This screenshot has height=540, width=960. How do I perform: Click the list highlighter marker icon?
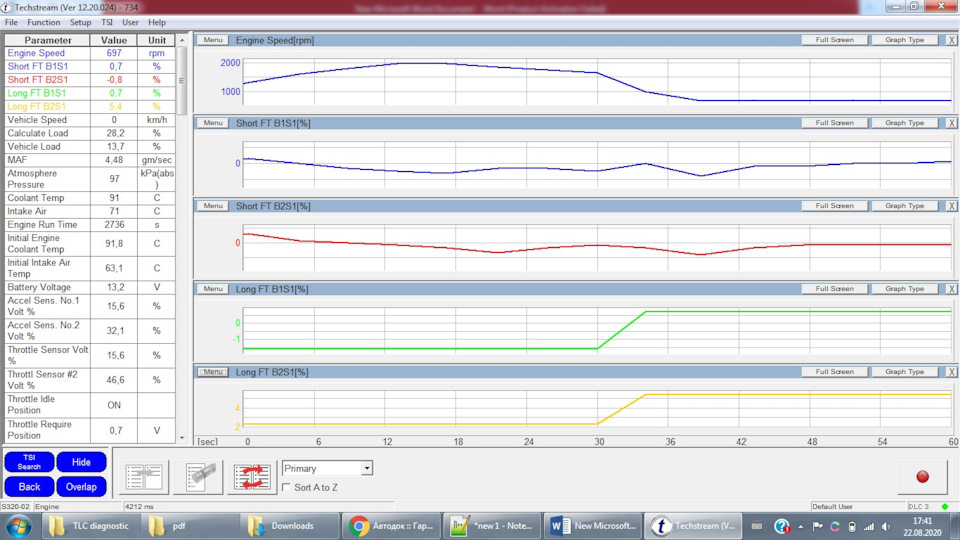coord(198,477)
